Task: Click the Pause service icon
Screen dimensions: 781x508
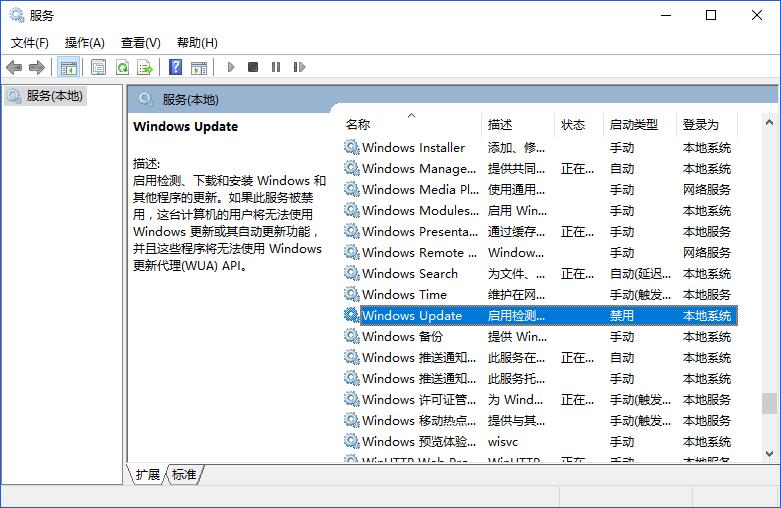Action: coord(276,67)
